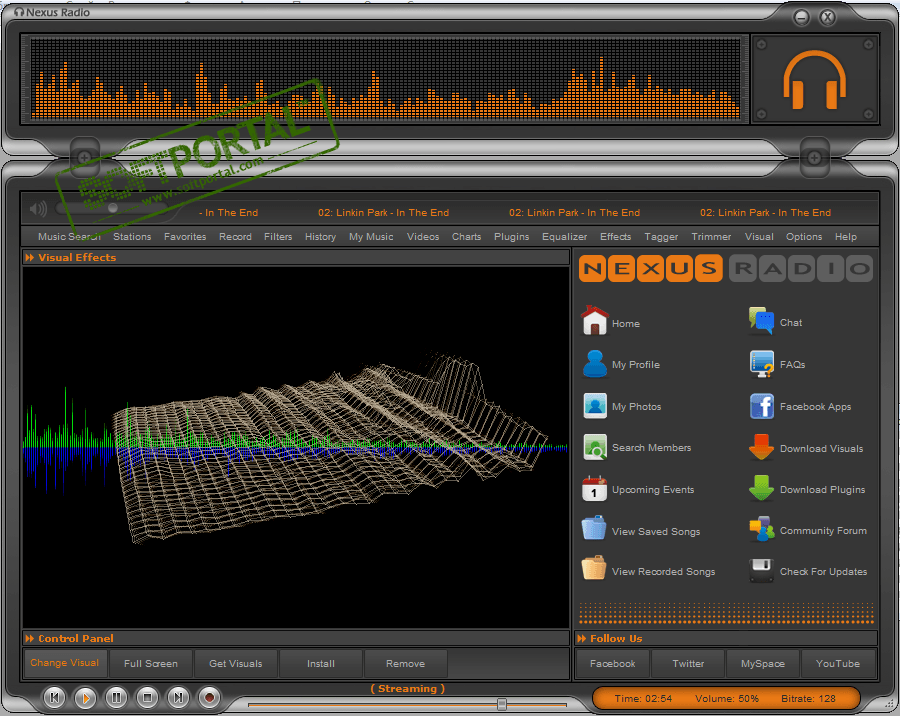This screenshot has height=716, width=900.
Task: Open the Favorites menu
Action: (185, 237)
